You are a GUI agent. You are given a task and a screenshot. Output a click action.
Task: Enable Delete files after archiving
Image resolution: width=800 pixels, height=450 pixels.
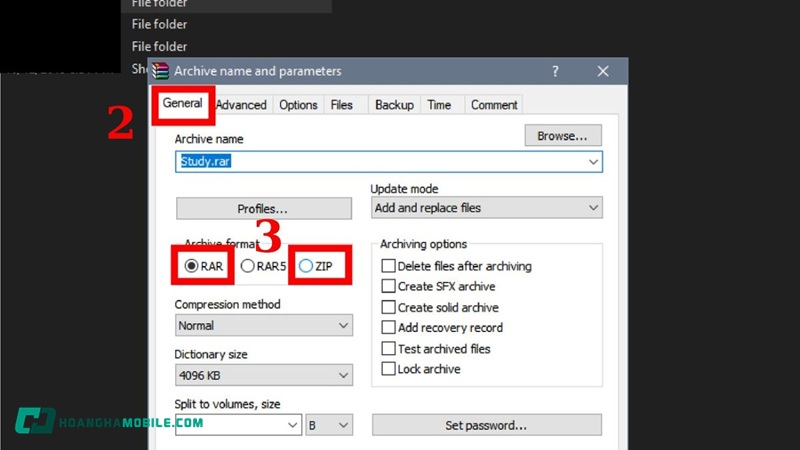(x=389, y=266)
